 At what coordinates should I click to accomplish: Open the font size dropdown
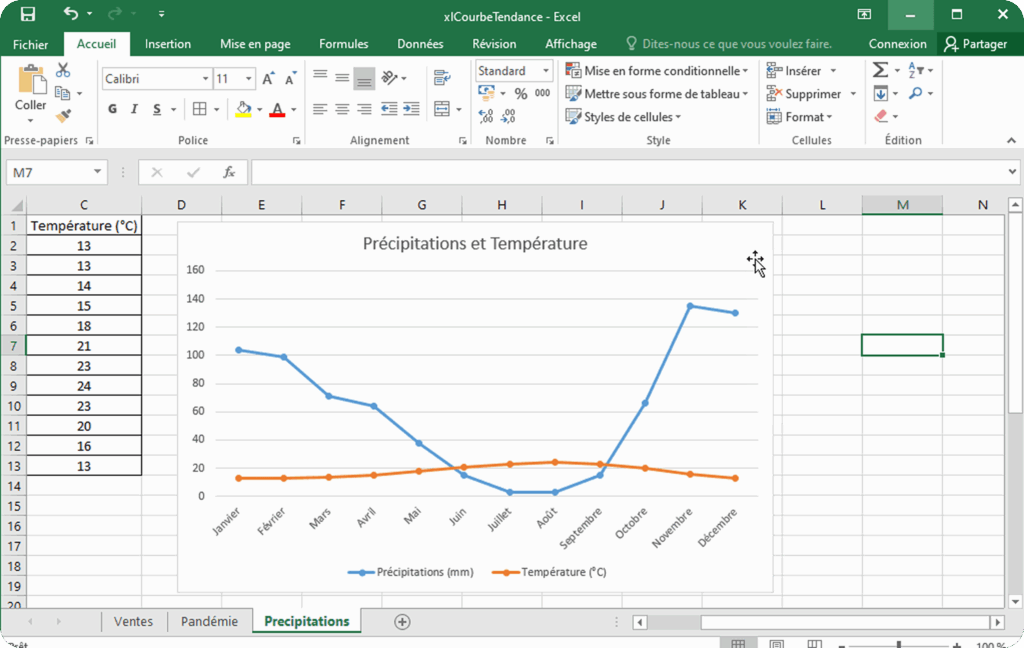[248, 78]
